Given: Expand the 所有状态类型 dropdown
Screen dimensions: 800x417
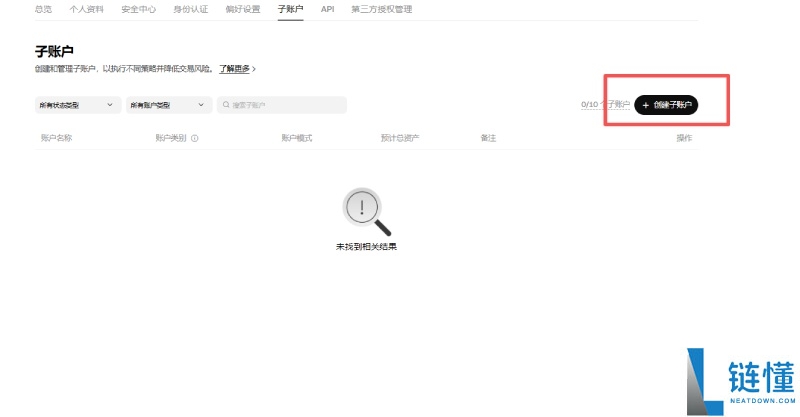Looking at the screenshot, I should [x=78, y=105].
